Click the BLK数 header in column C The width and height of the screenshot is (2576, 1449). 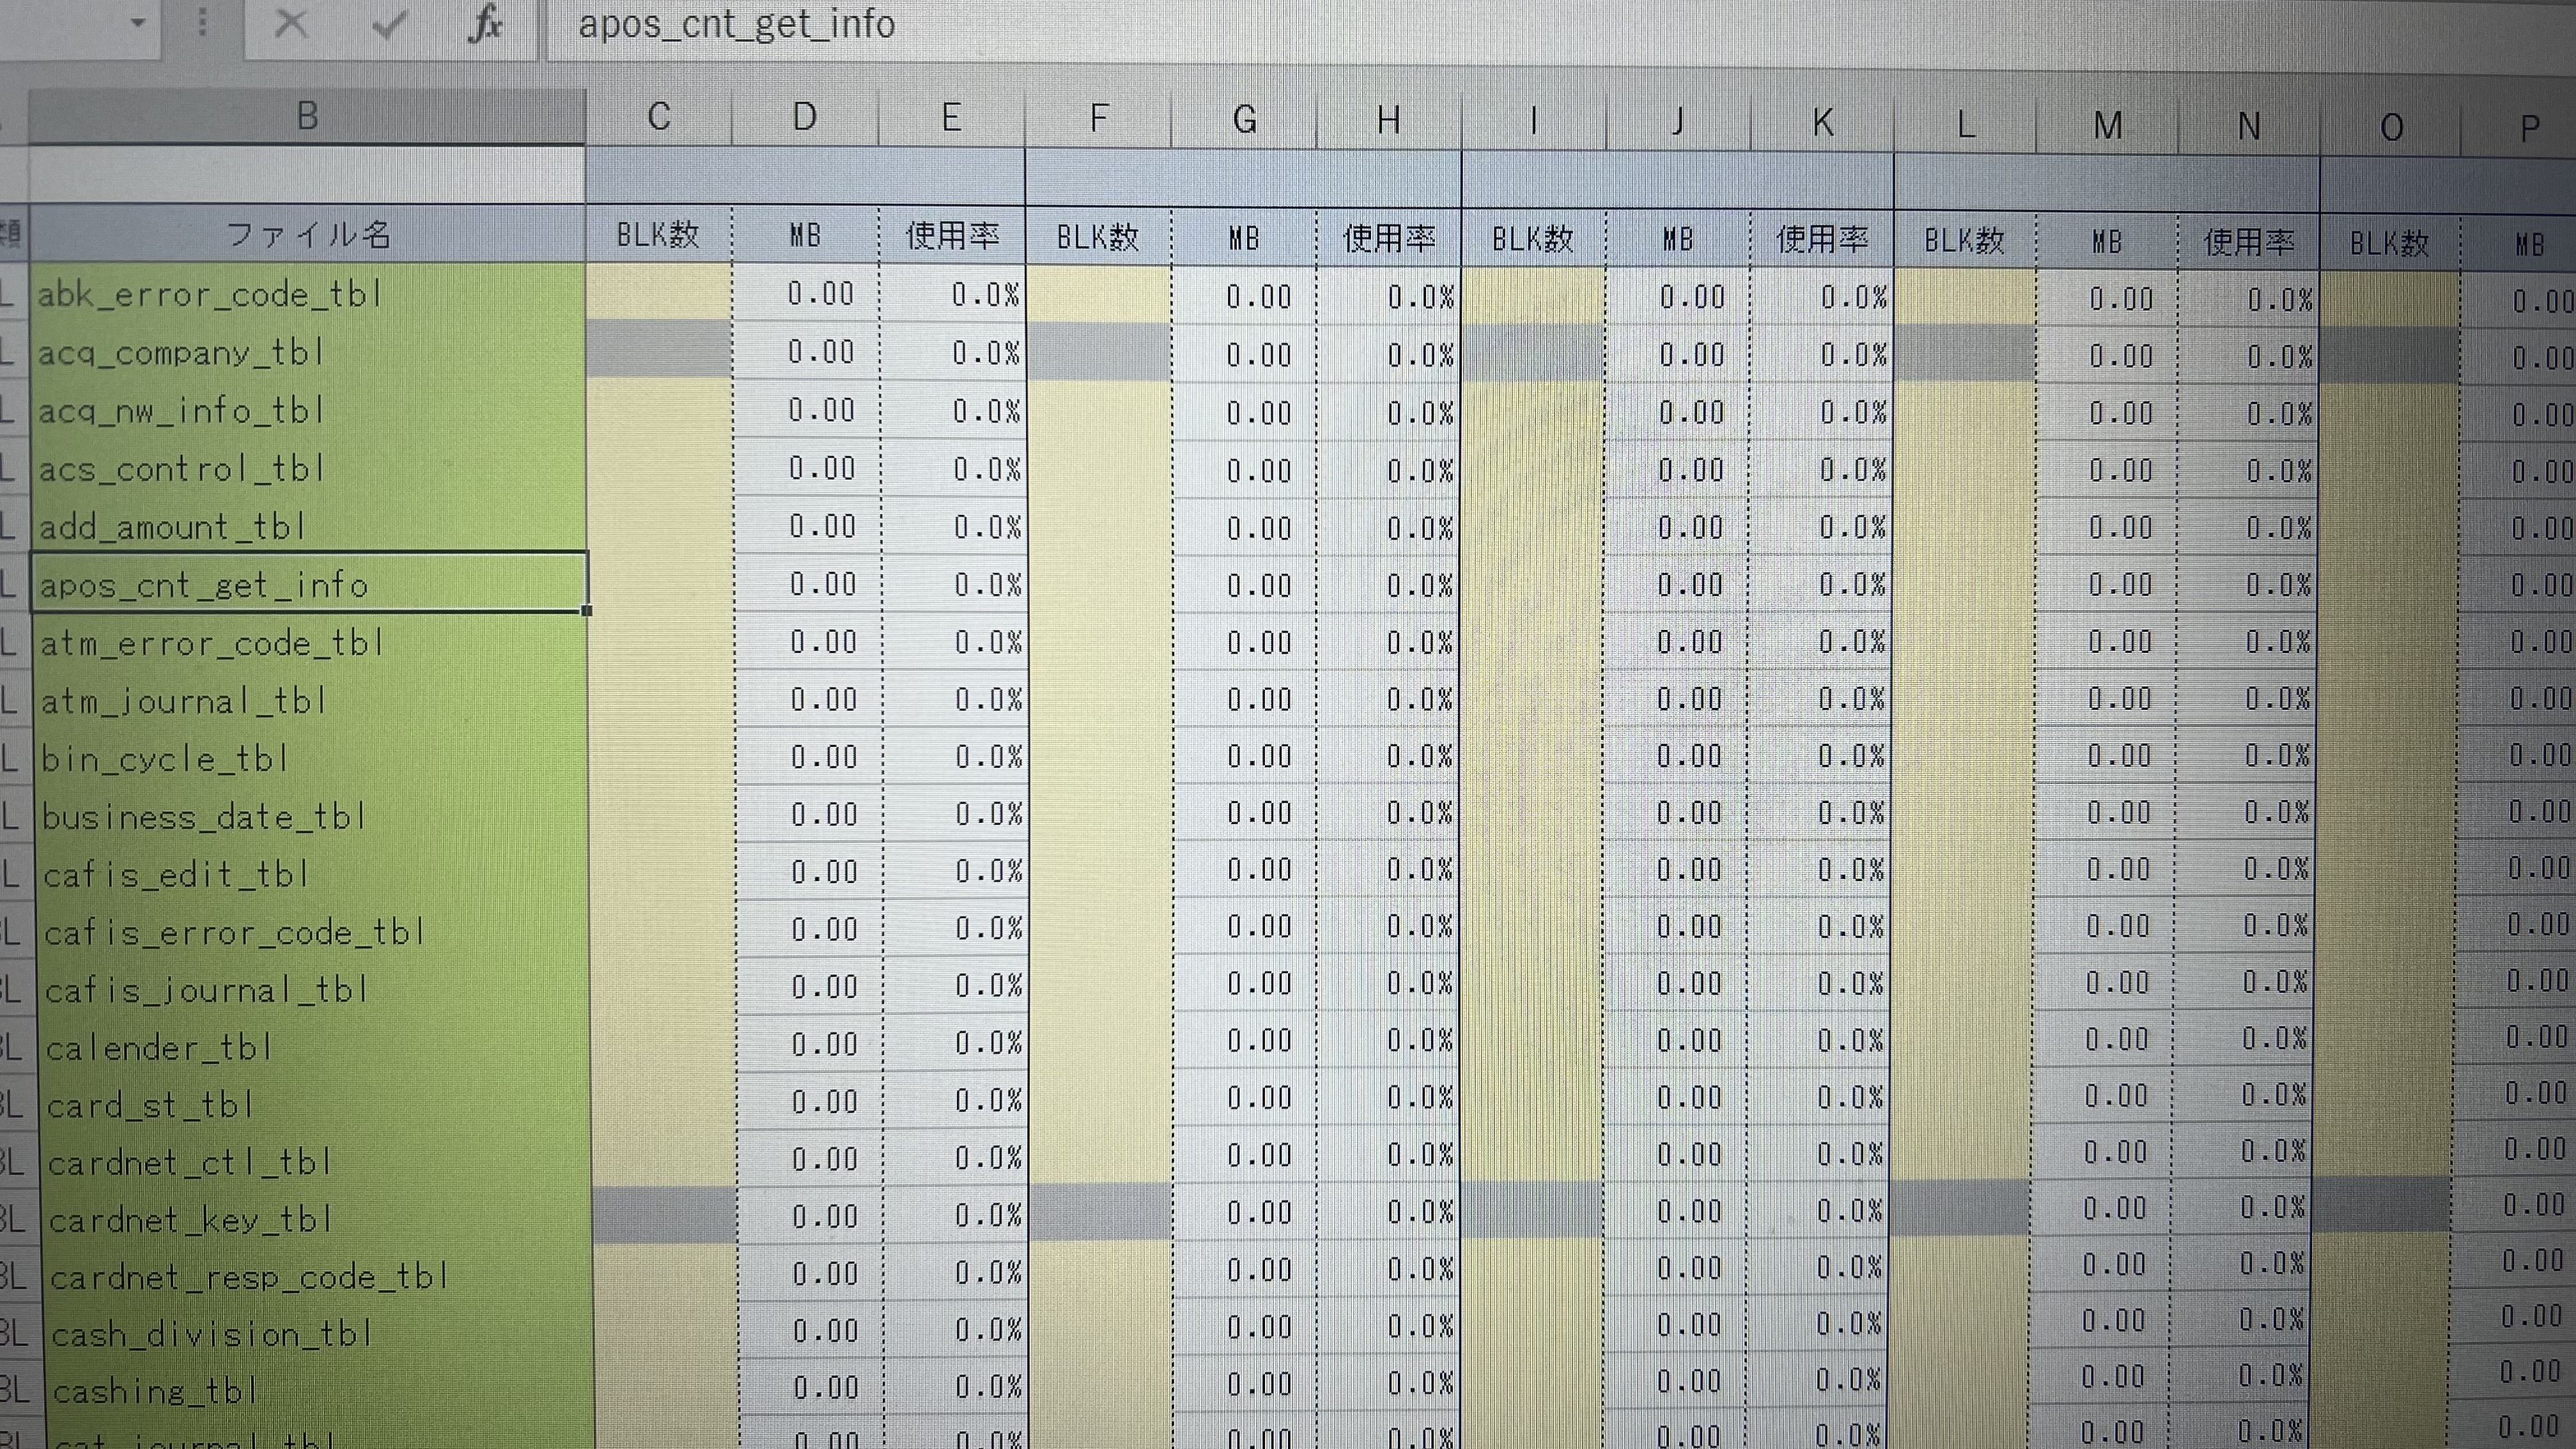[x=658, y=236]
